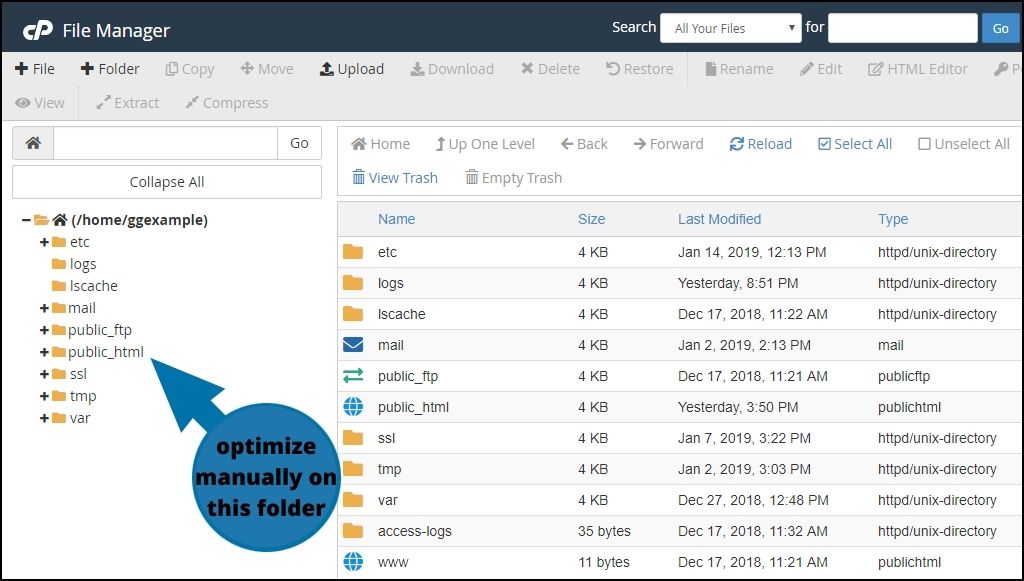Click Select All
This screenshot has width=1024, height=581.
coord(855,144)
